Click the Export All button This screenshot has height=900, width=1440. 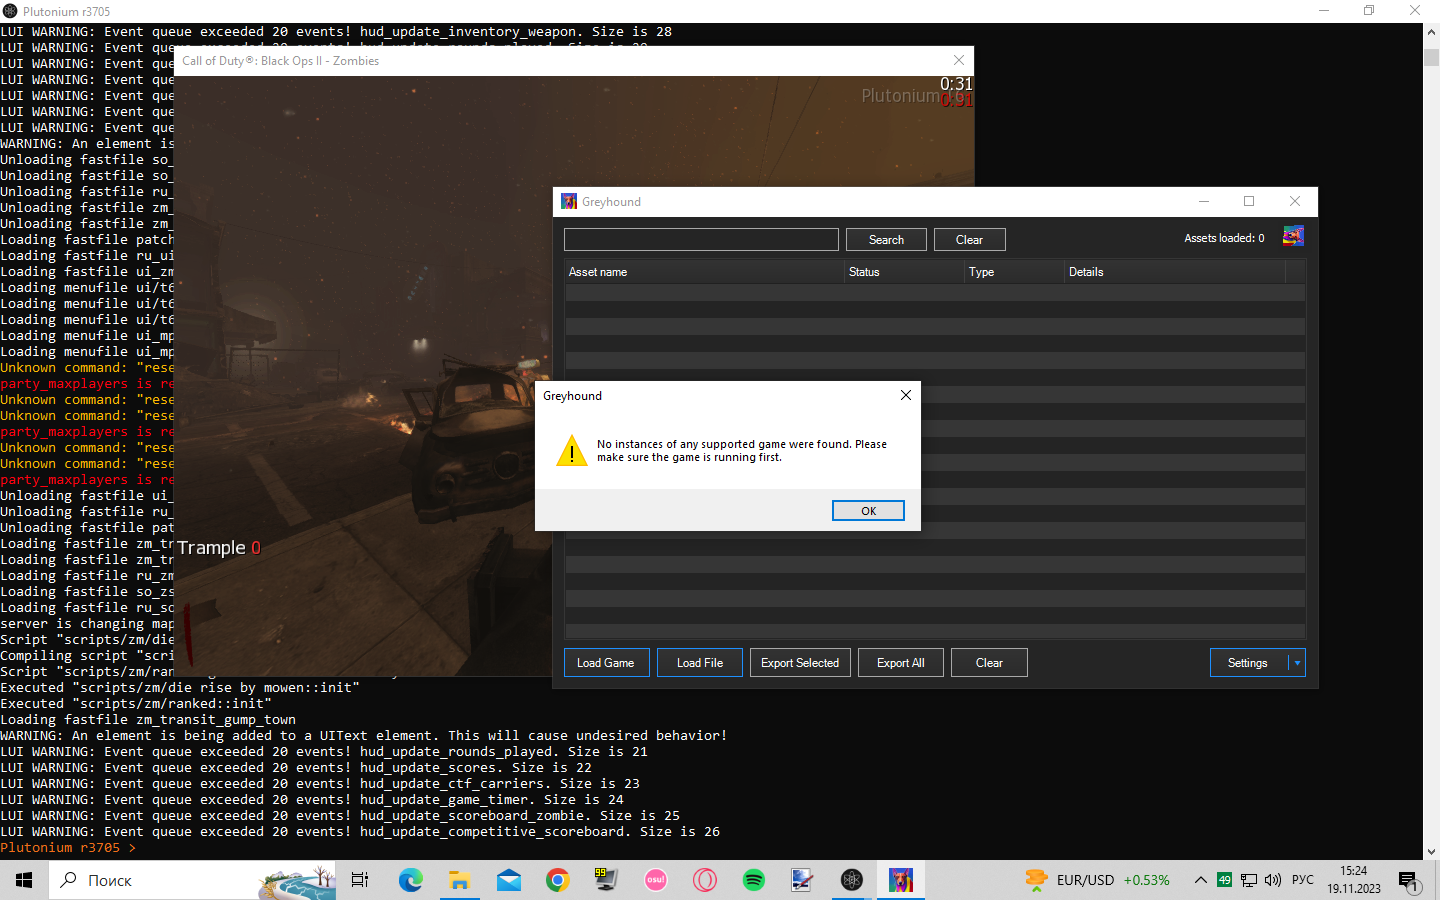point(901,663)
